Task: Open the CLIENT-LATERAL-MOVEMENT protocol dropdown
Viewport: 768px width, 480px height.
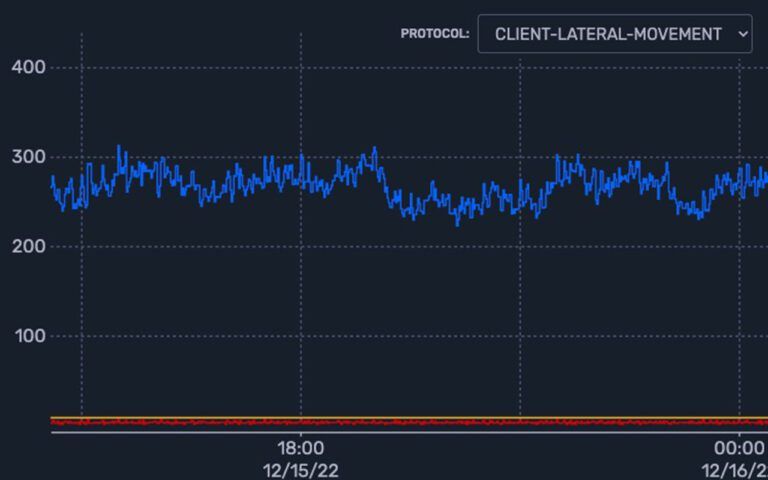Action: 615,34
